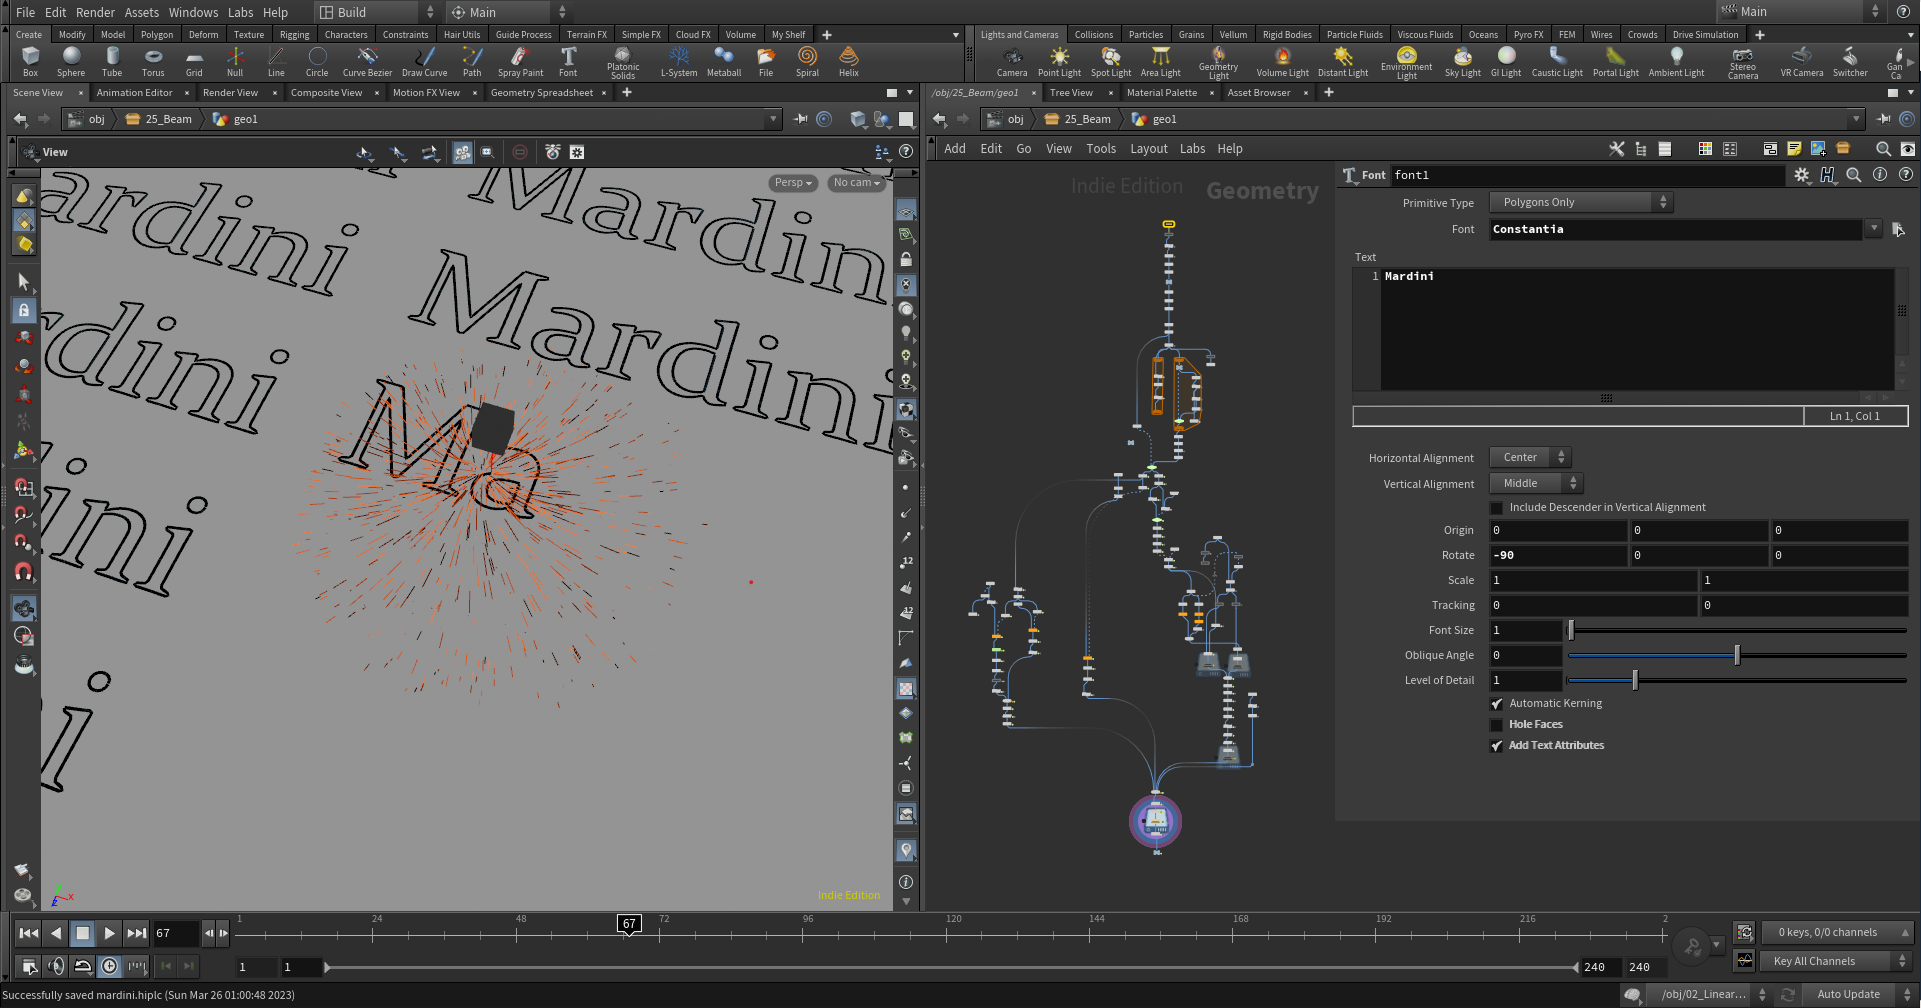
Task: Open network editor find node icon
Action: coord(1883,149)
